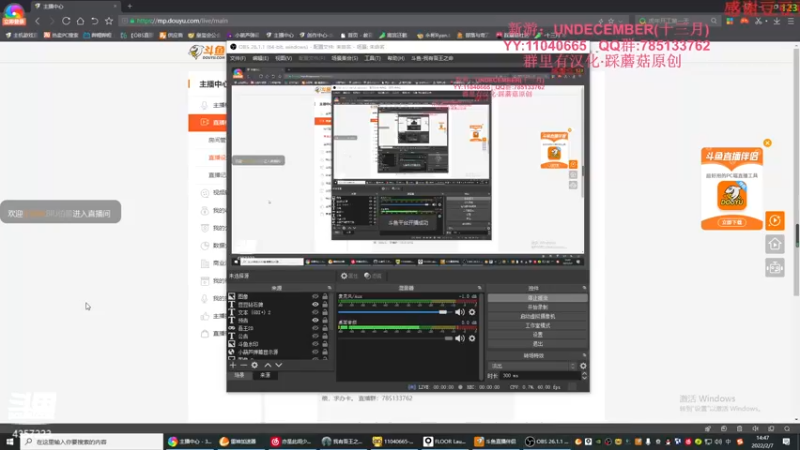Open OBS 设置 settings button

pyautogui.click(x=538, y=335)
